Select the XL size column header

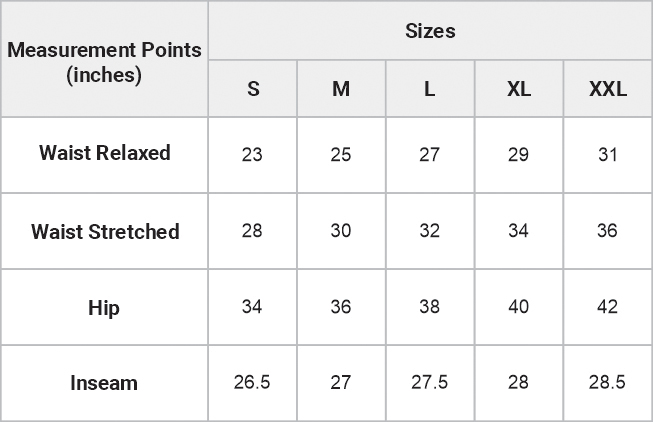(x=518, y=89)
